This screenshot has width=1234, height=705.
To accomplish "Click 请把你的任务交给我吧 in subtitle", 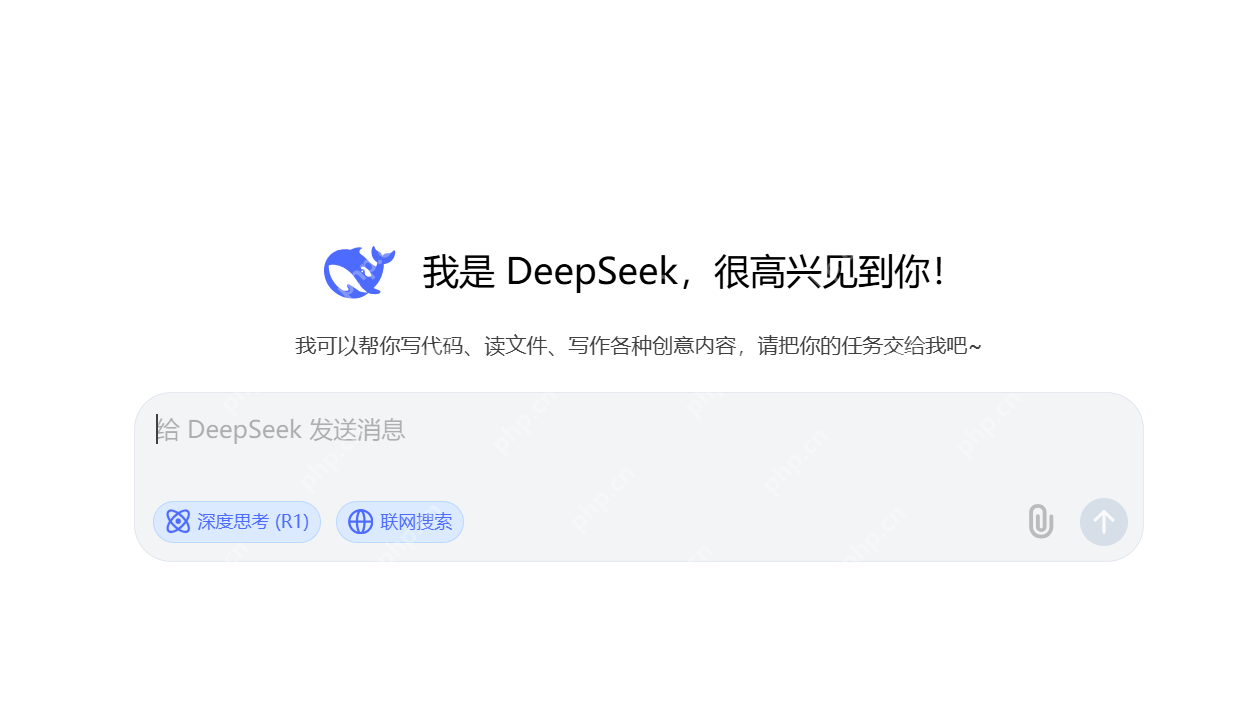I will 862,346.
